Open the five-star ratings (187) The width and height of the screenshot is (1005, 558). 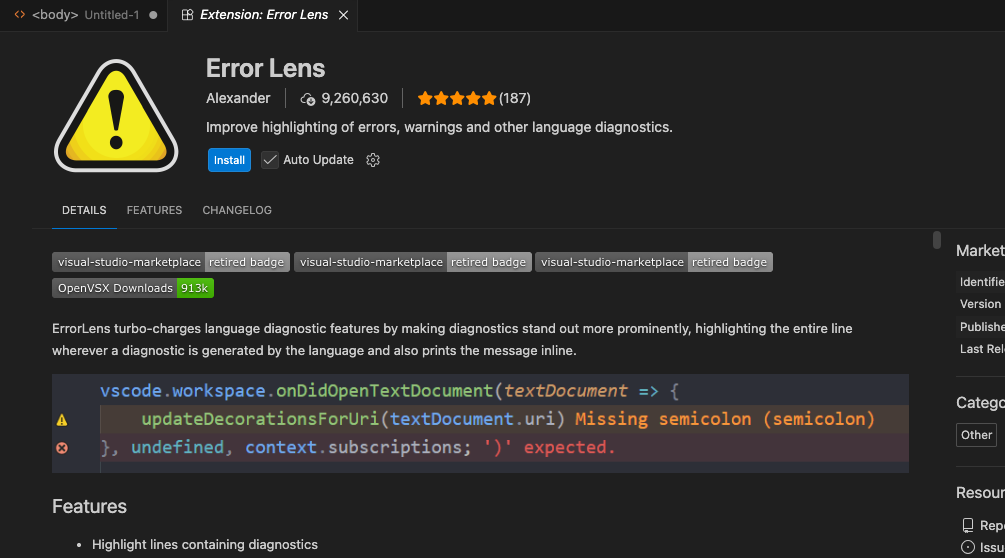point(474,98)
